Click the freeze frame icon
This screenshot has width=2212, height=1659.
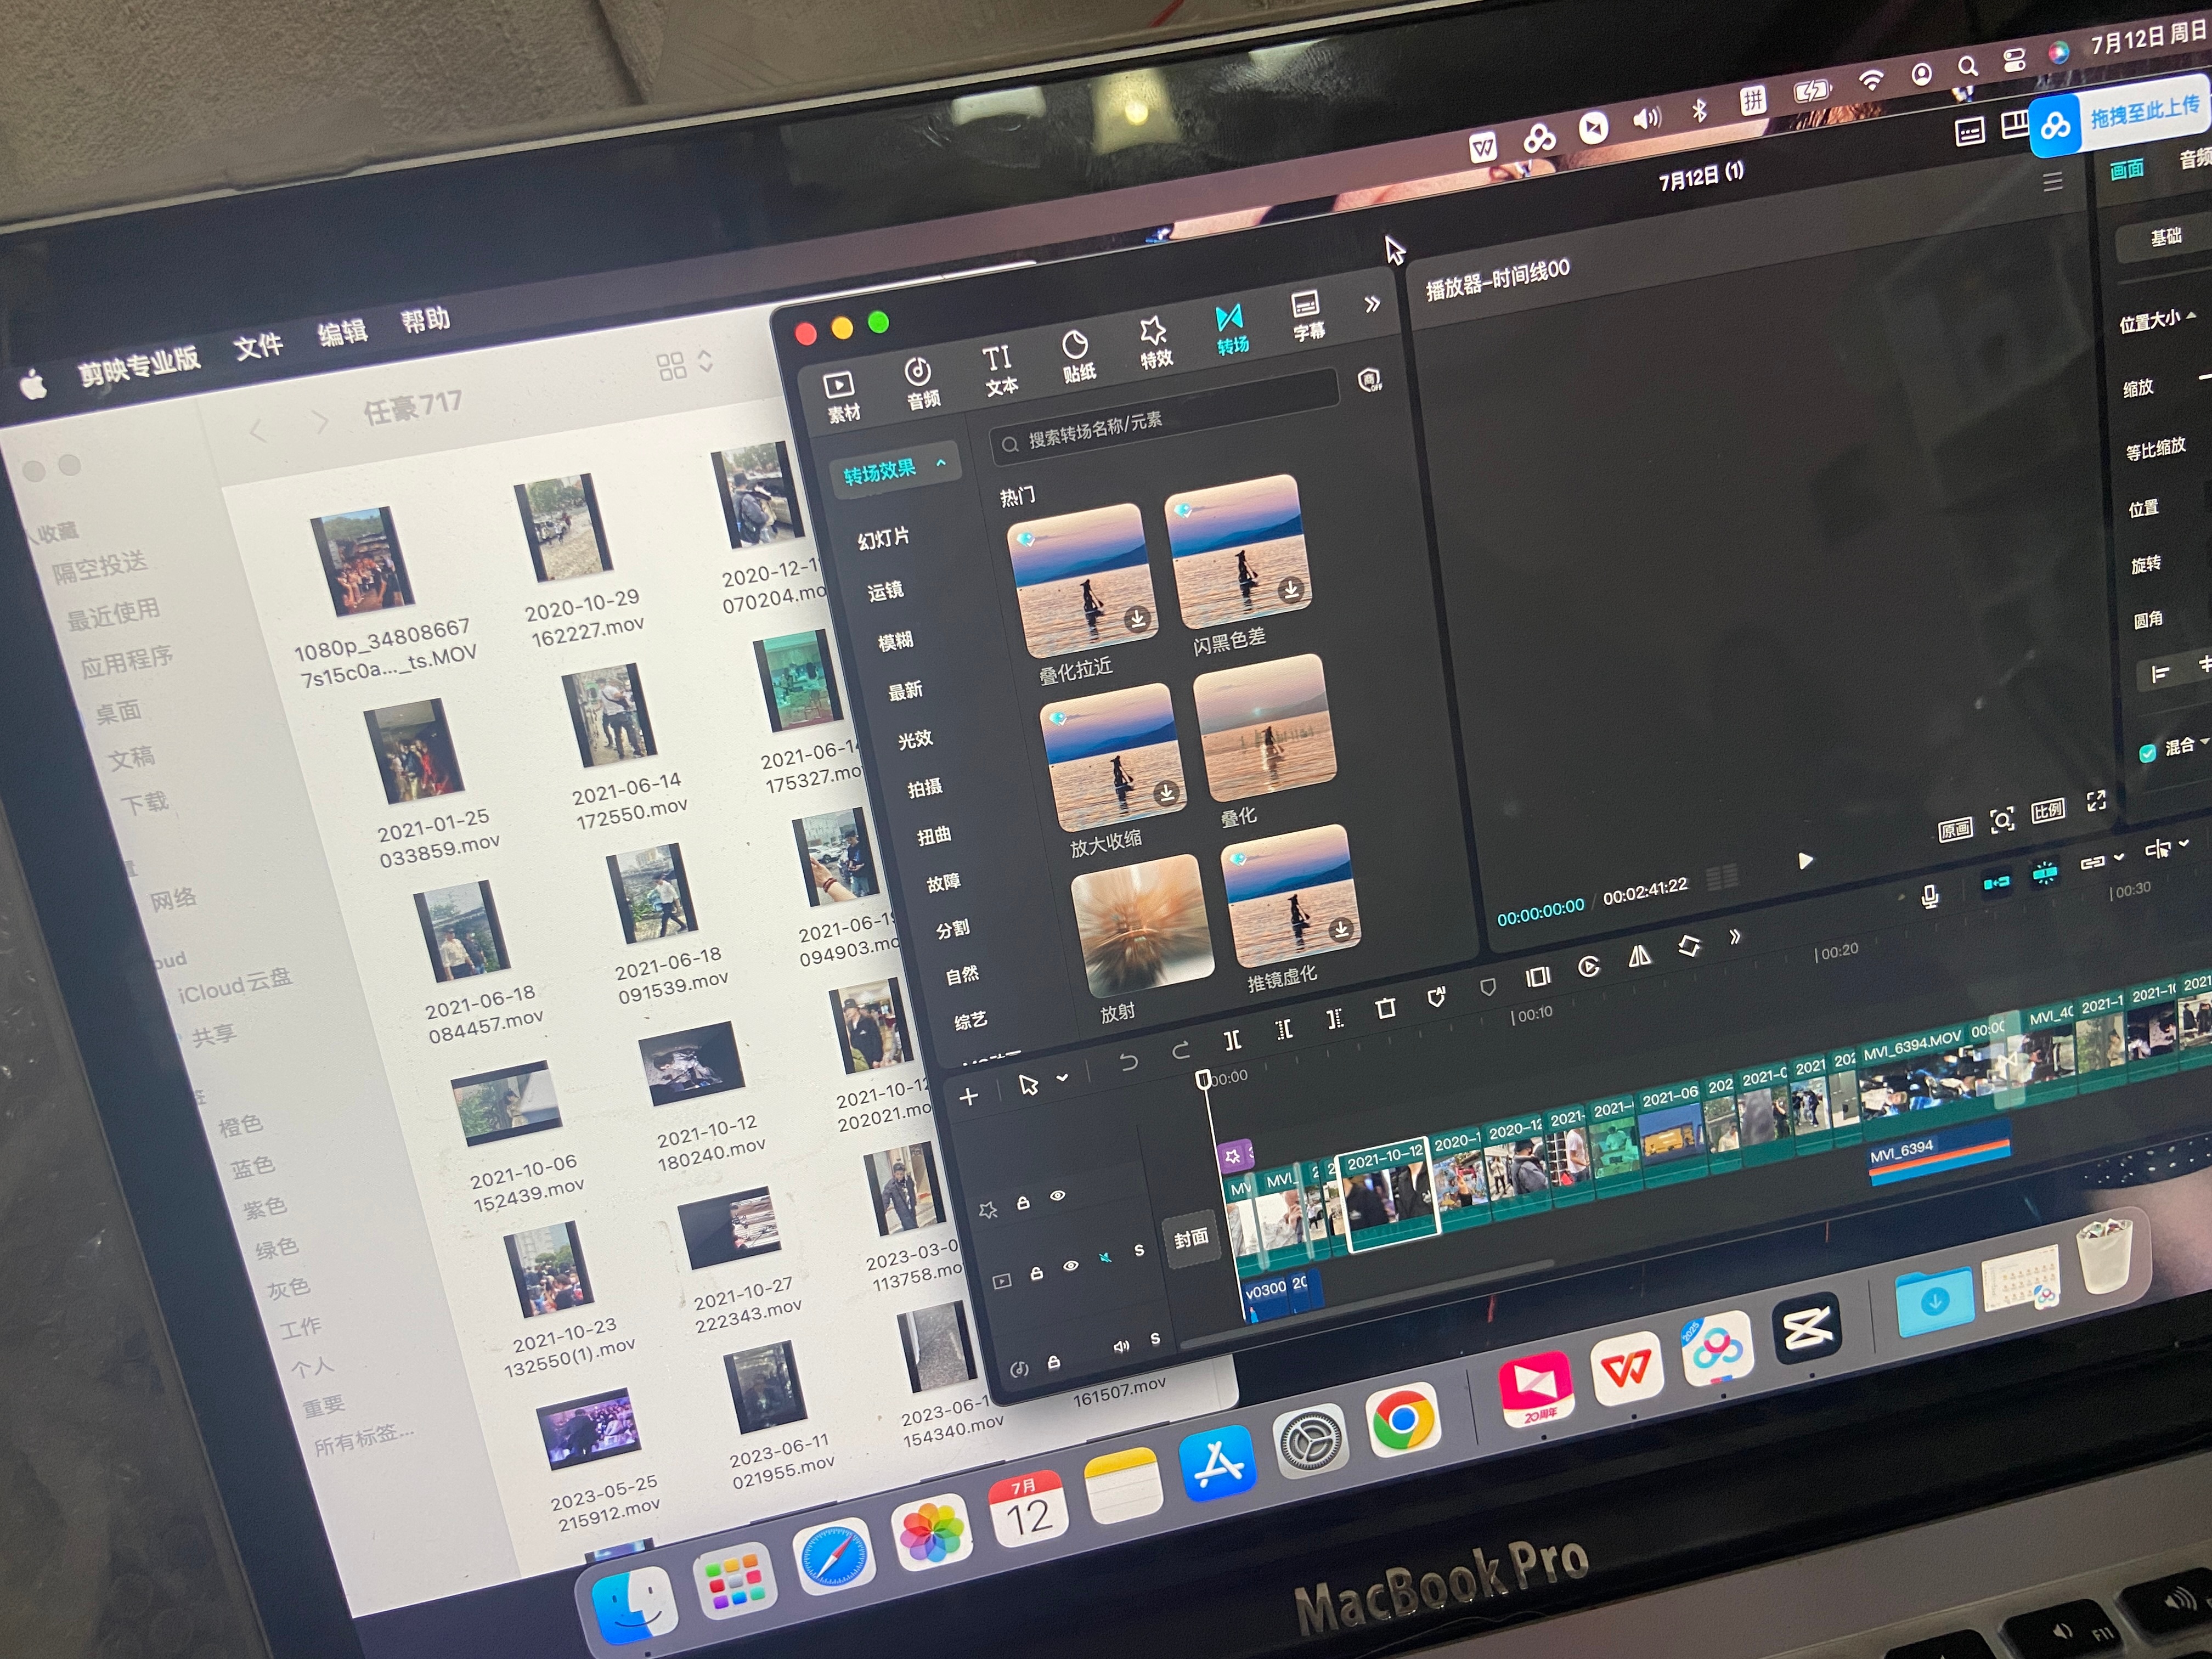click(1537, 977)
